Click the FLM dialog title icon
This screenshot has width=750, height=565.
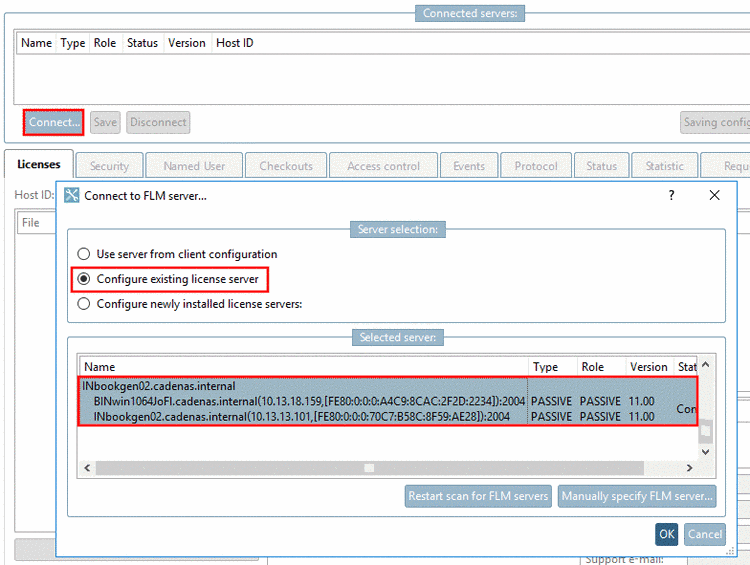pos(72,195)
